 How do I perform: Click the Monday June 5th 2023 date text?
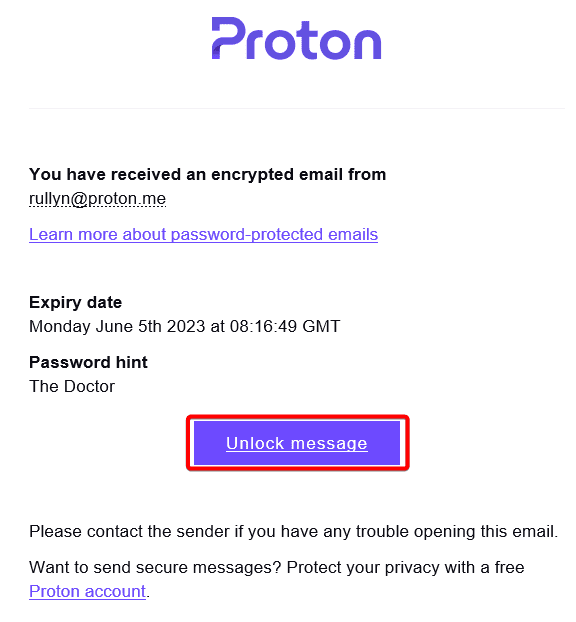coord(117,326)
